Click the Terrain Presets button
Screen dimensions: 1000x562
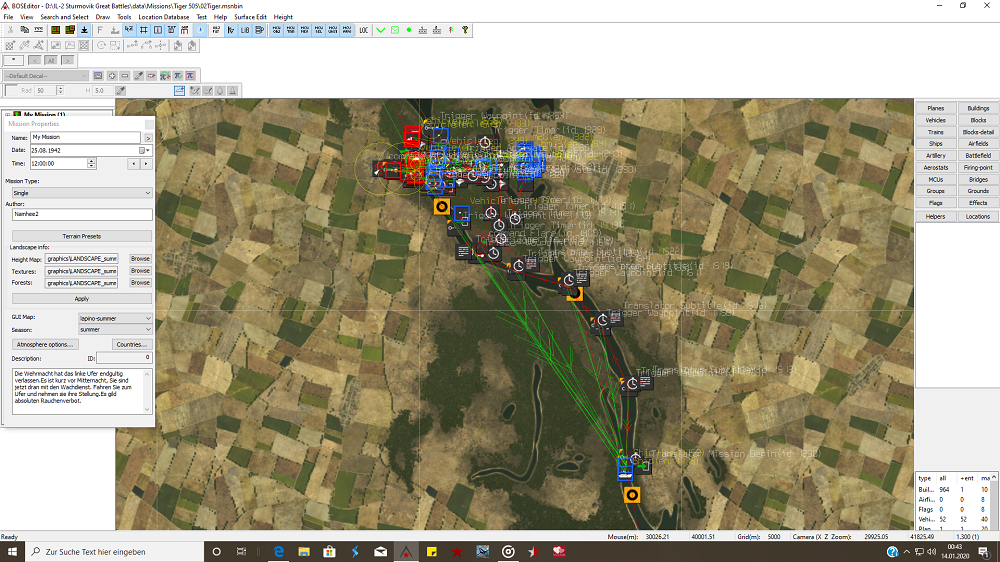tap(82, 236)
